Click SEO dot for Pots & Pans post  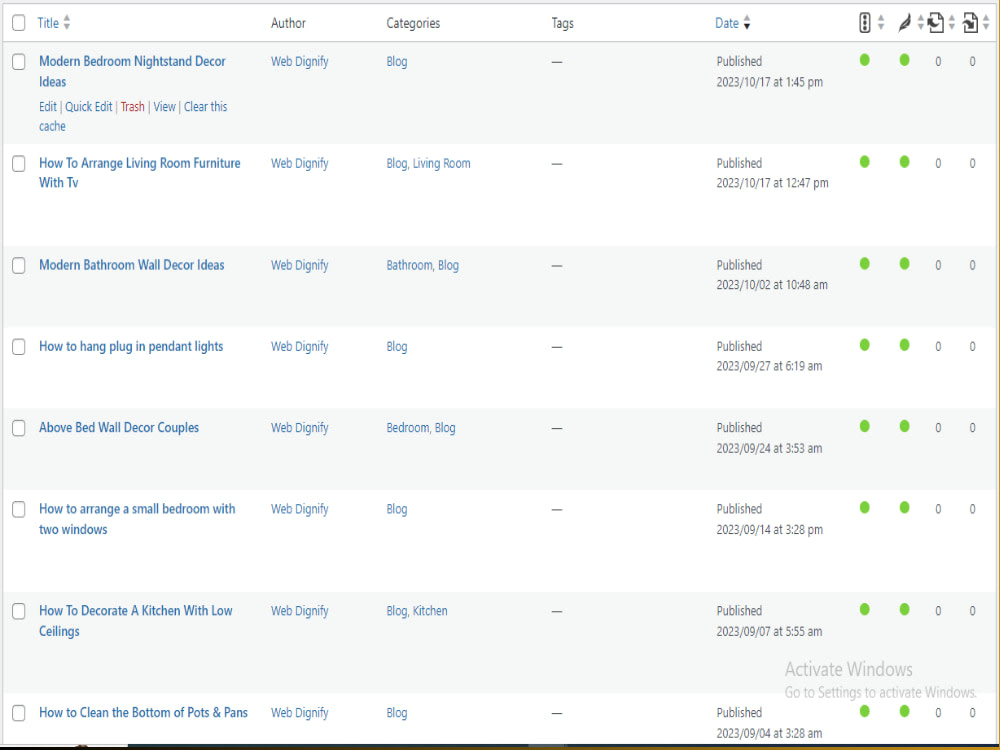coord(864,711)
